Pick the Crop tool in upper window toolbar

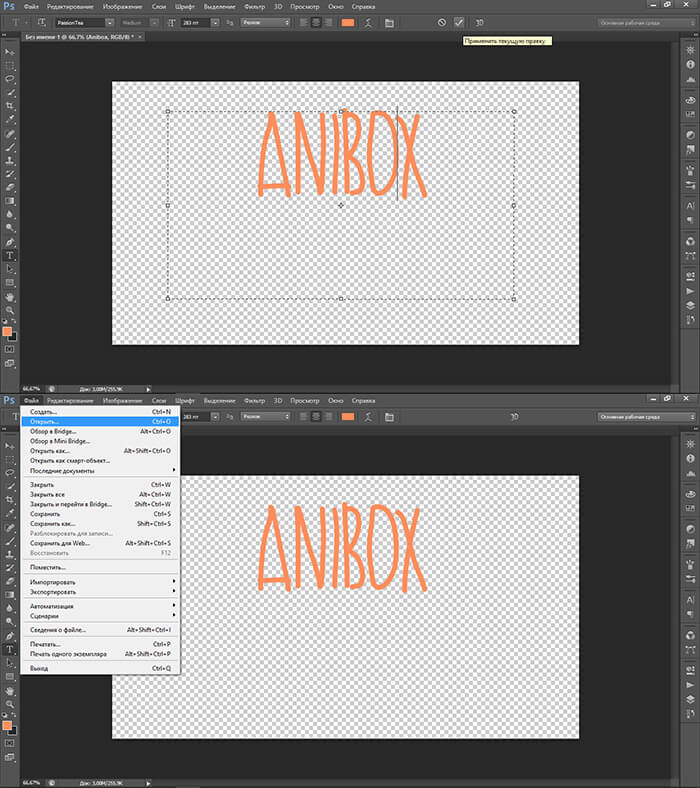click(10, 105)
